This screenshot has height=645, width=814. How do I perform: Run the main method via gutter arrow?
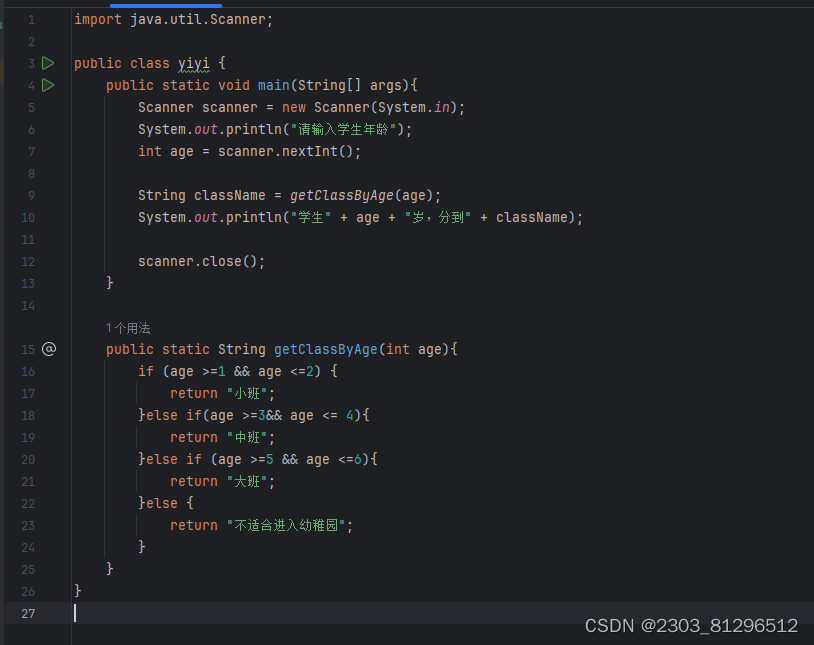pyautogui.click(x=48, y=85)
